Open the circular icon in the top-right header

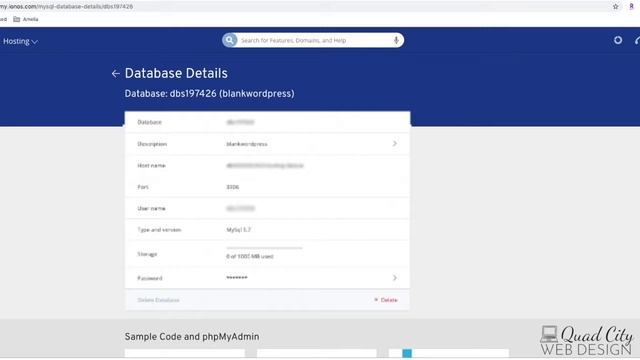[618, 40]
